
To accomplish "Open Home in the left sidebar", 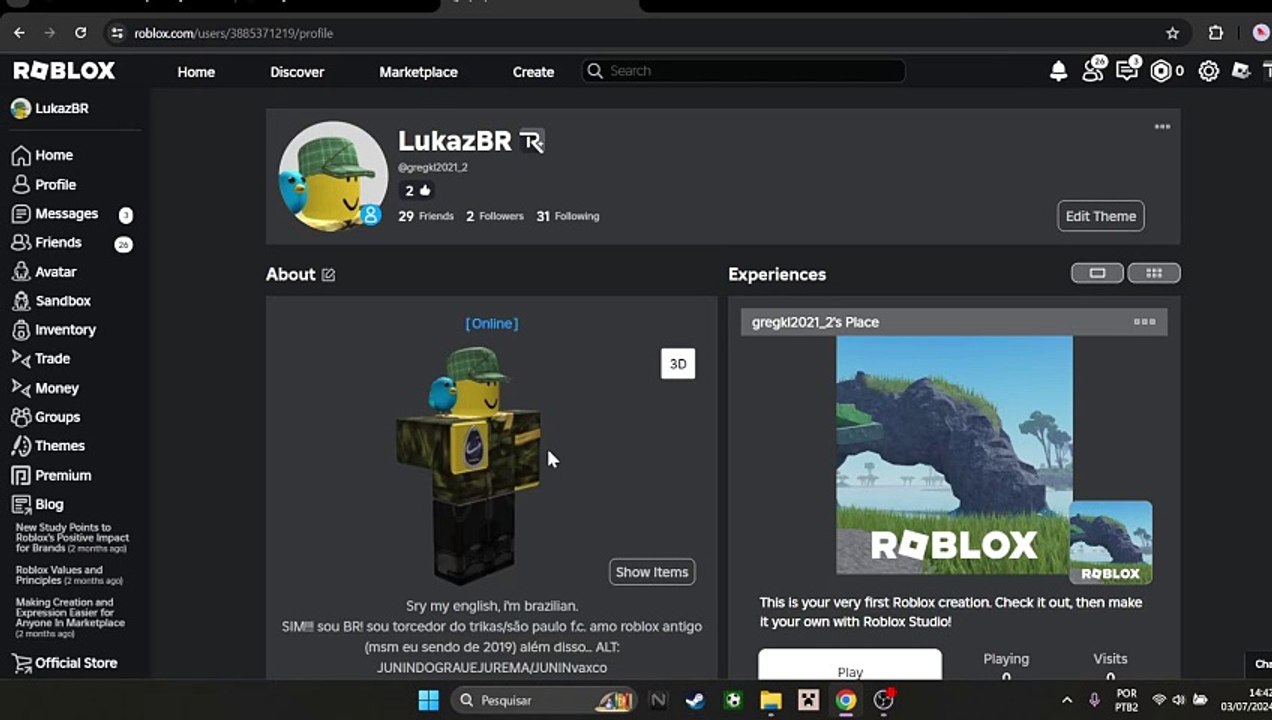I will tap(42, 155).
